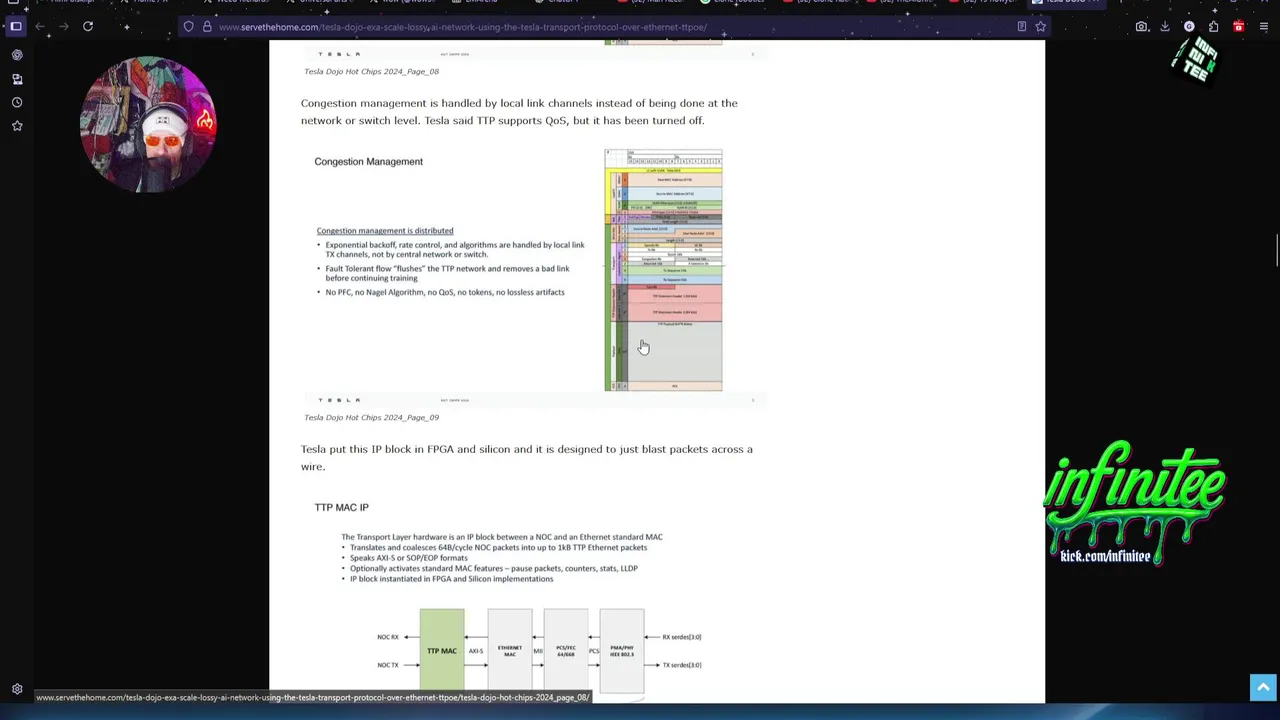The image size is (1280, 720).
Task: Open history from the sidebar
Action: 17,102
